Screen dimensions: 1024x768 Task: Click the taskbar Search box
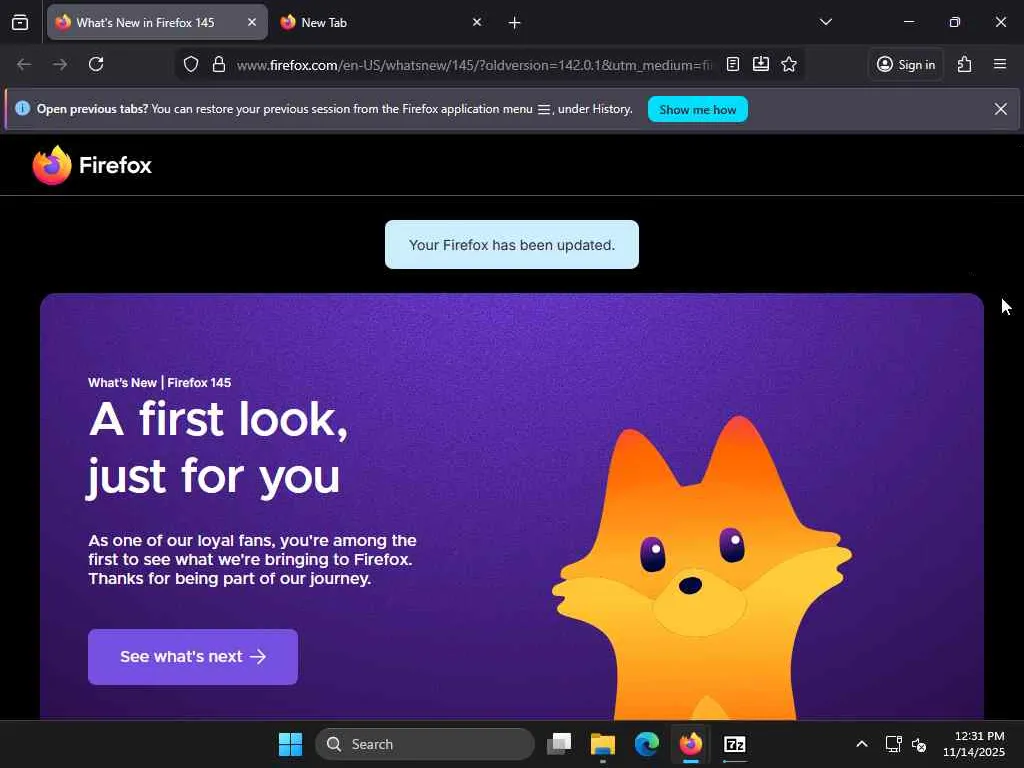point(425,744)
